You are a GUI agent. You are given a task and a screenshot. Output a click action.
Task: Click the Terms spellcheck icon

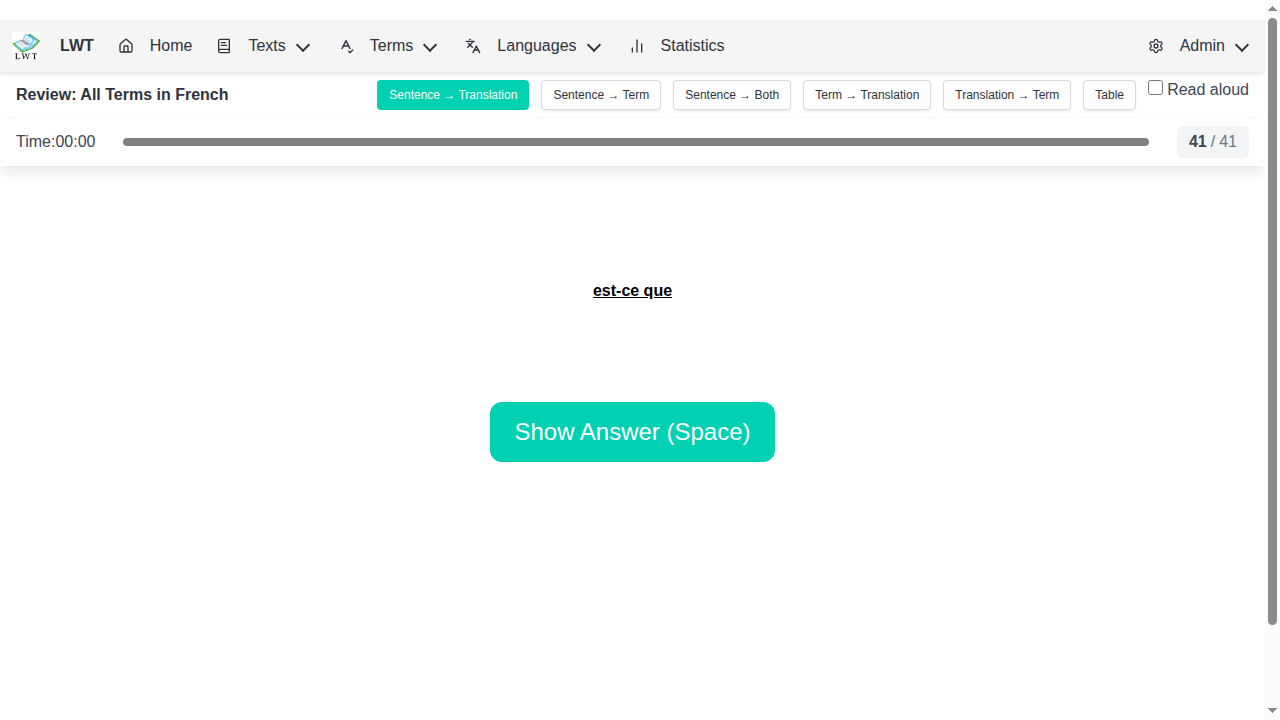347,46
